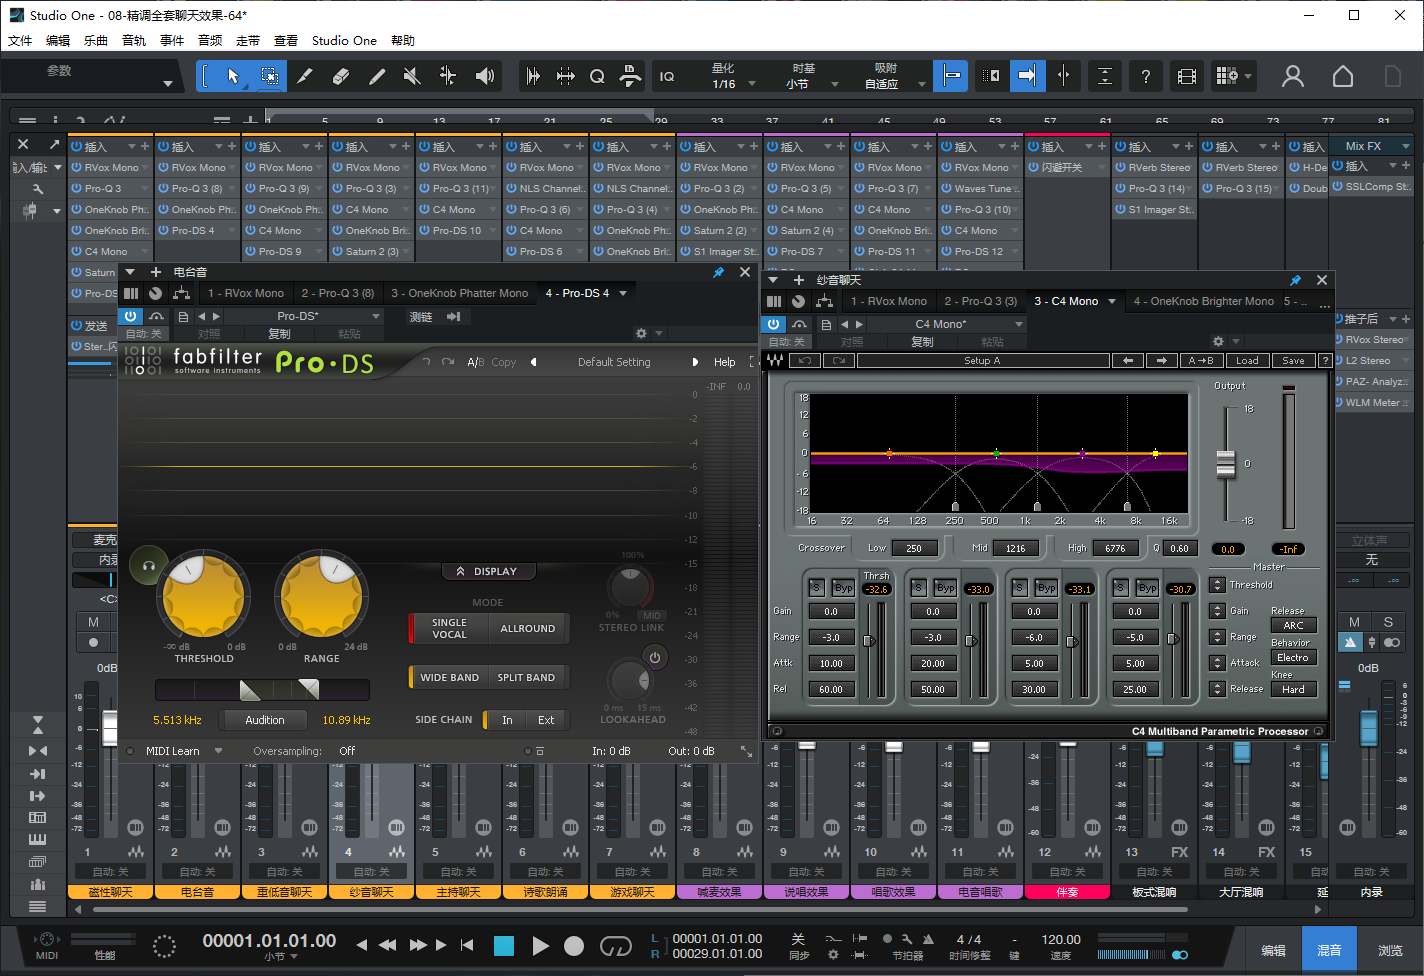Toggle Pro-DS plugin power bypass
1424x976 pixels.
(130, 316)
